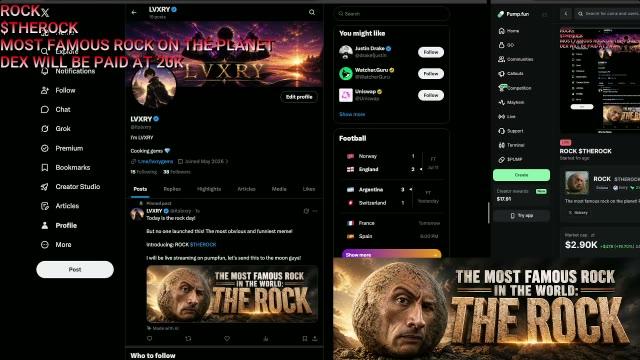Open Mayhem in the Pump.fun sidebar
The image size is (640, 360).
point(511,102)
